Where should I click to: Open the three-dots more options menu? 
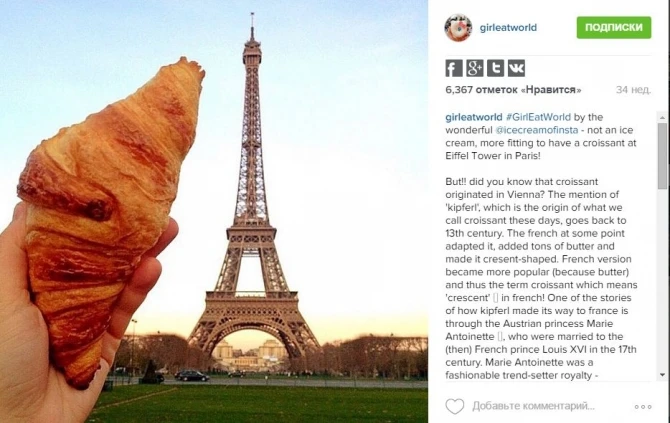point(643,407)
